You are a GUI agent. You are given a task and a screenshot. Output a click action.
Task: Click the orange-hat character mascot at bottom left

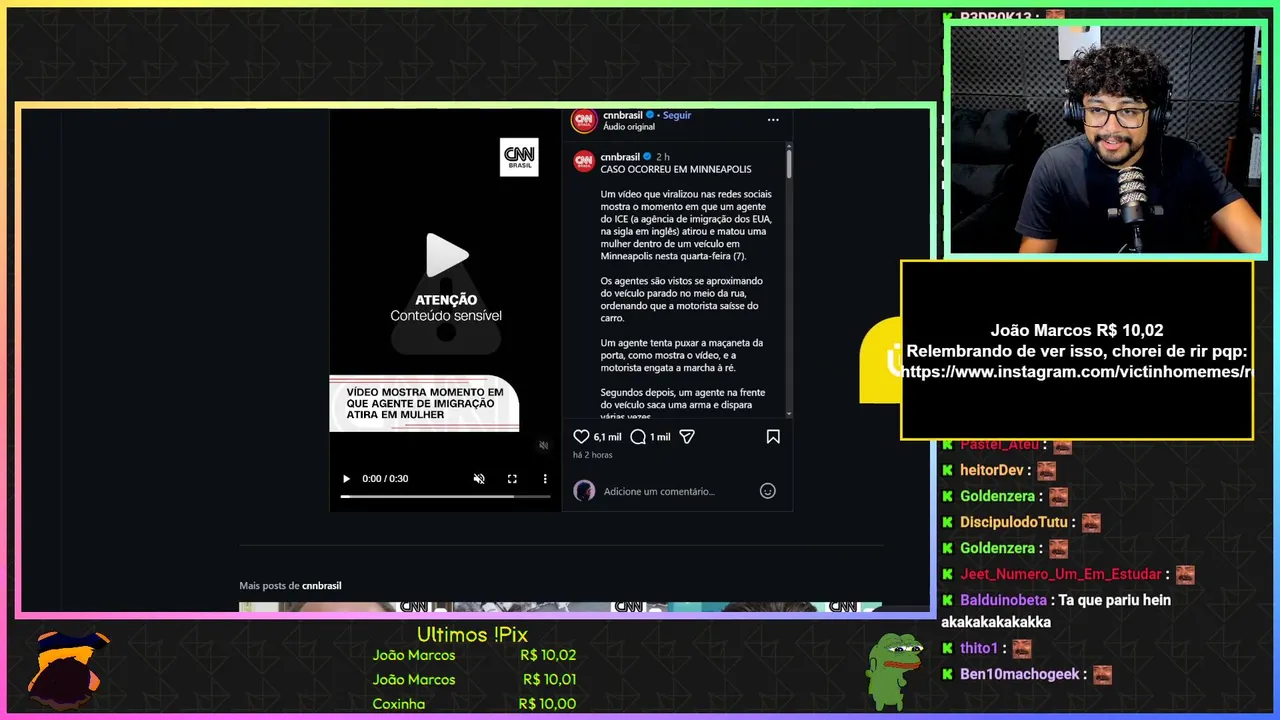(66, 669)
